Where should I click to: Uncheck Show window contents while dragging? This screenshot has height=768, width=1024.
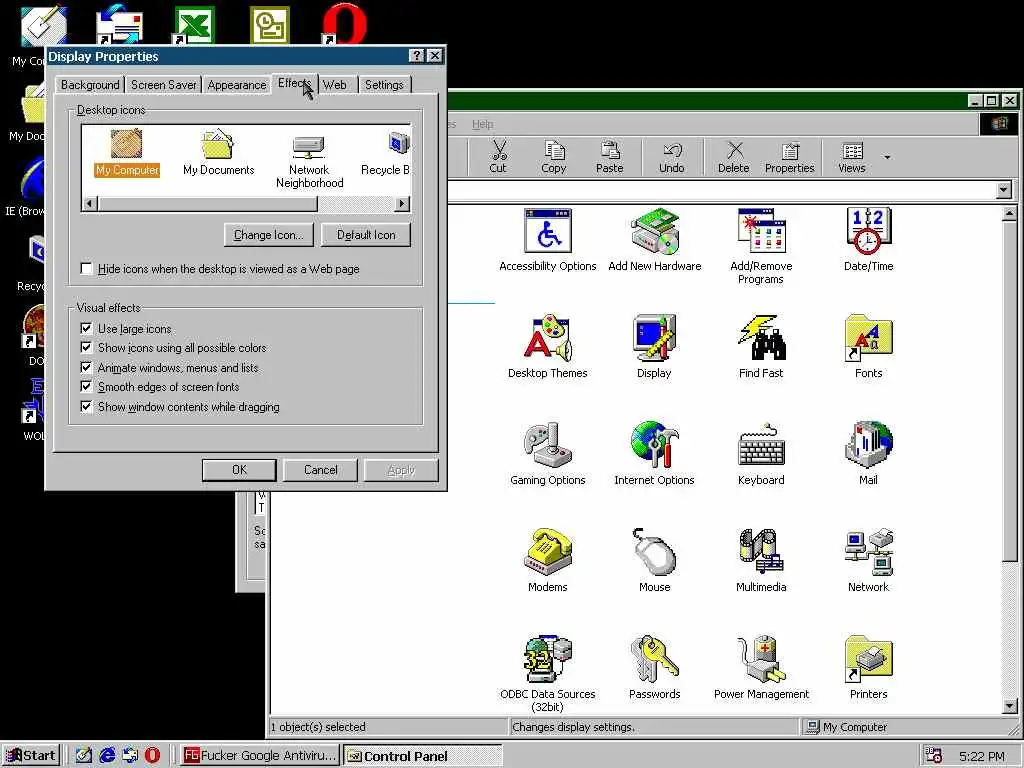click(86, 406)
